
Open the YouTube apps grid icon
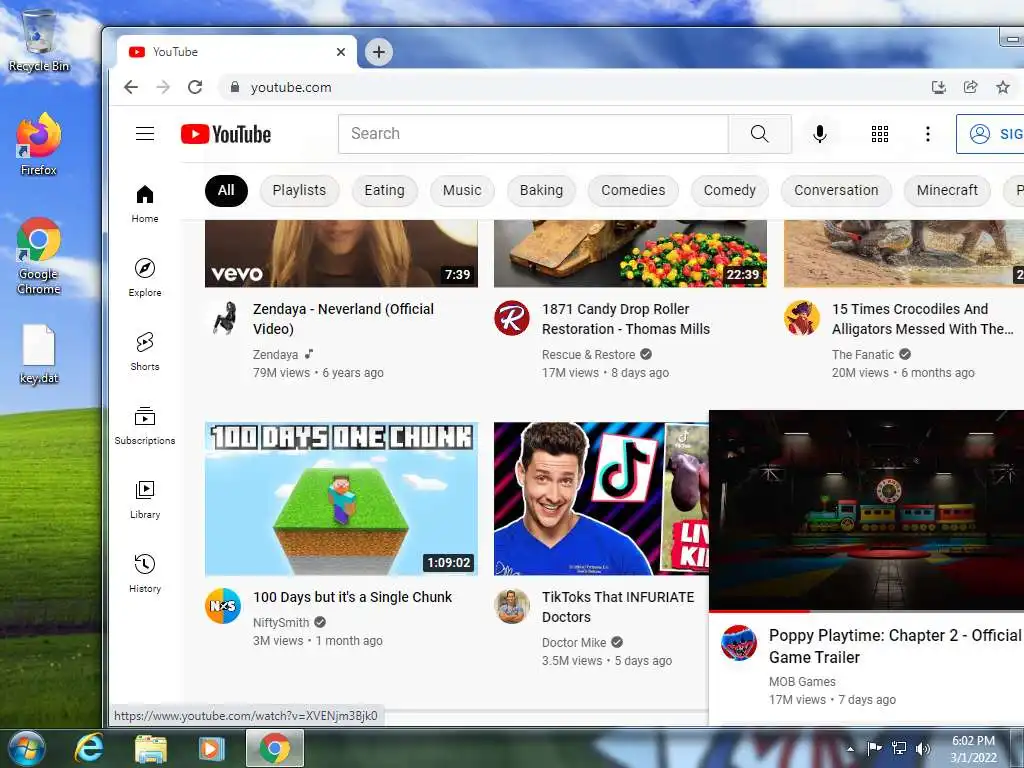click(880, 134)
